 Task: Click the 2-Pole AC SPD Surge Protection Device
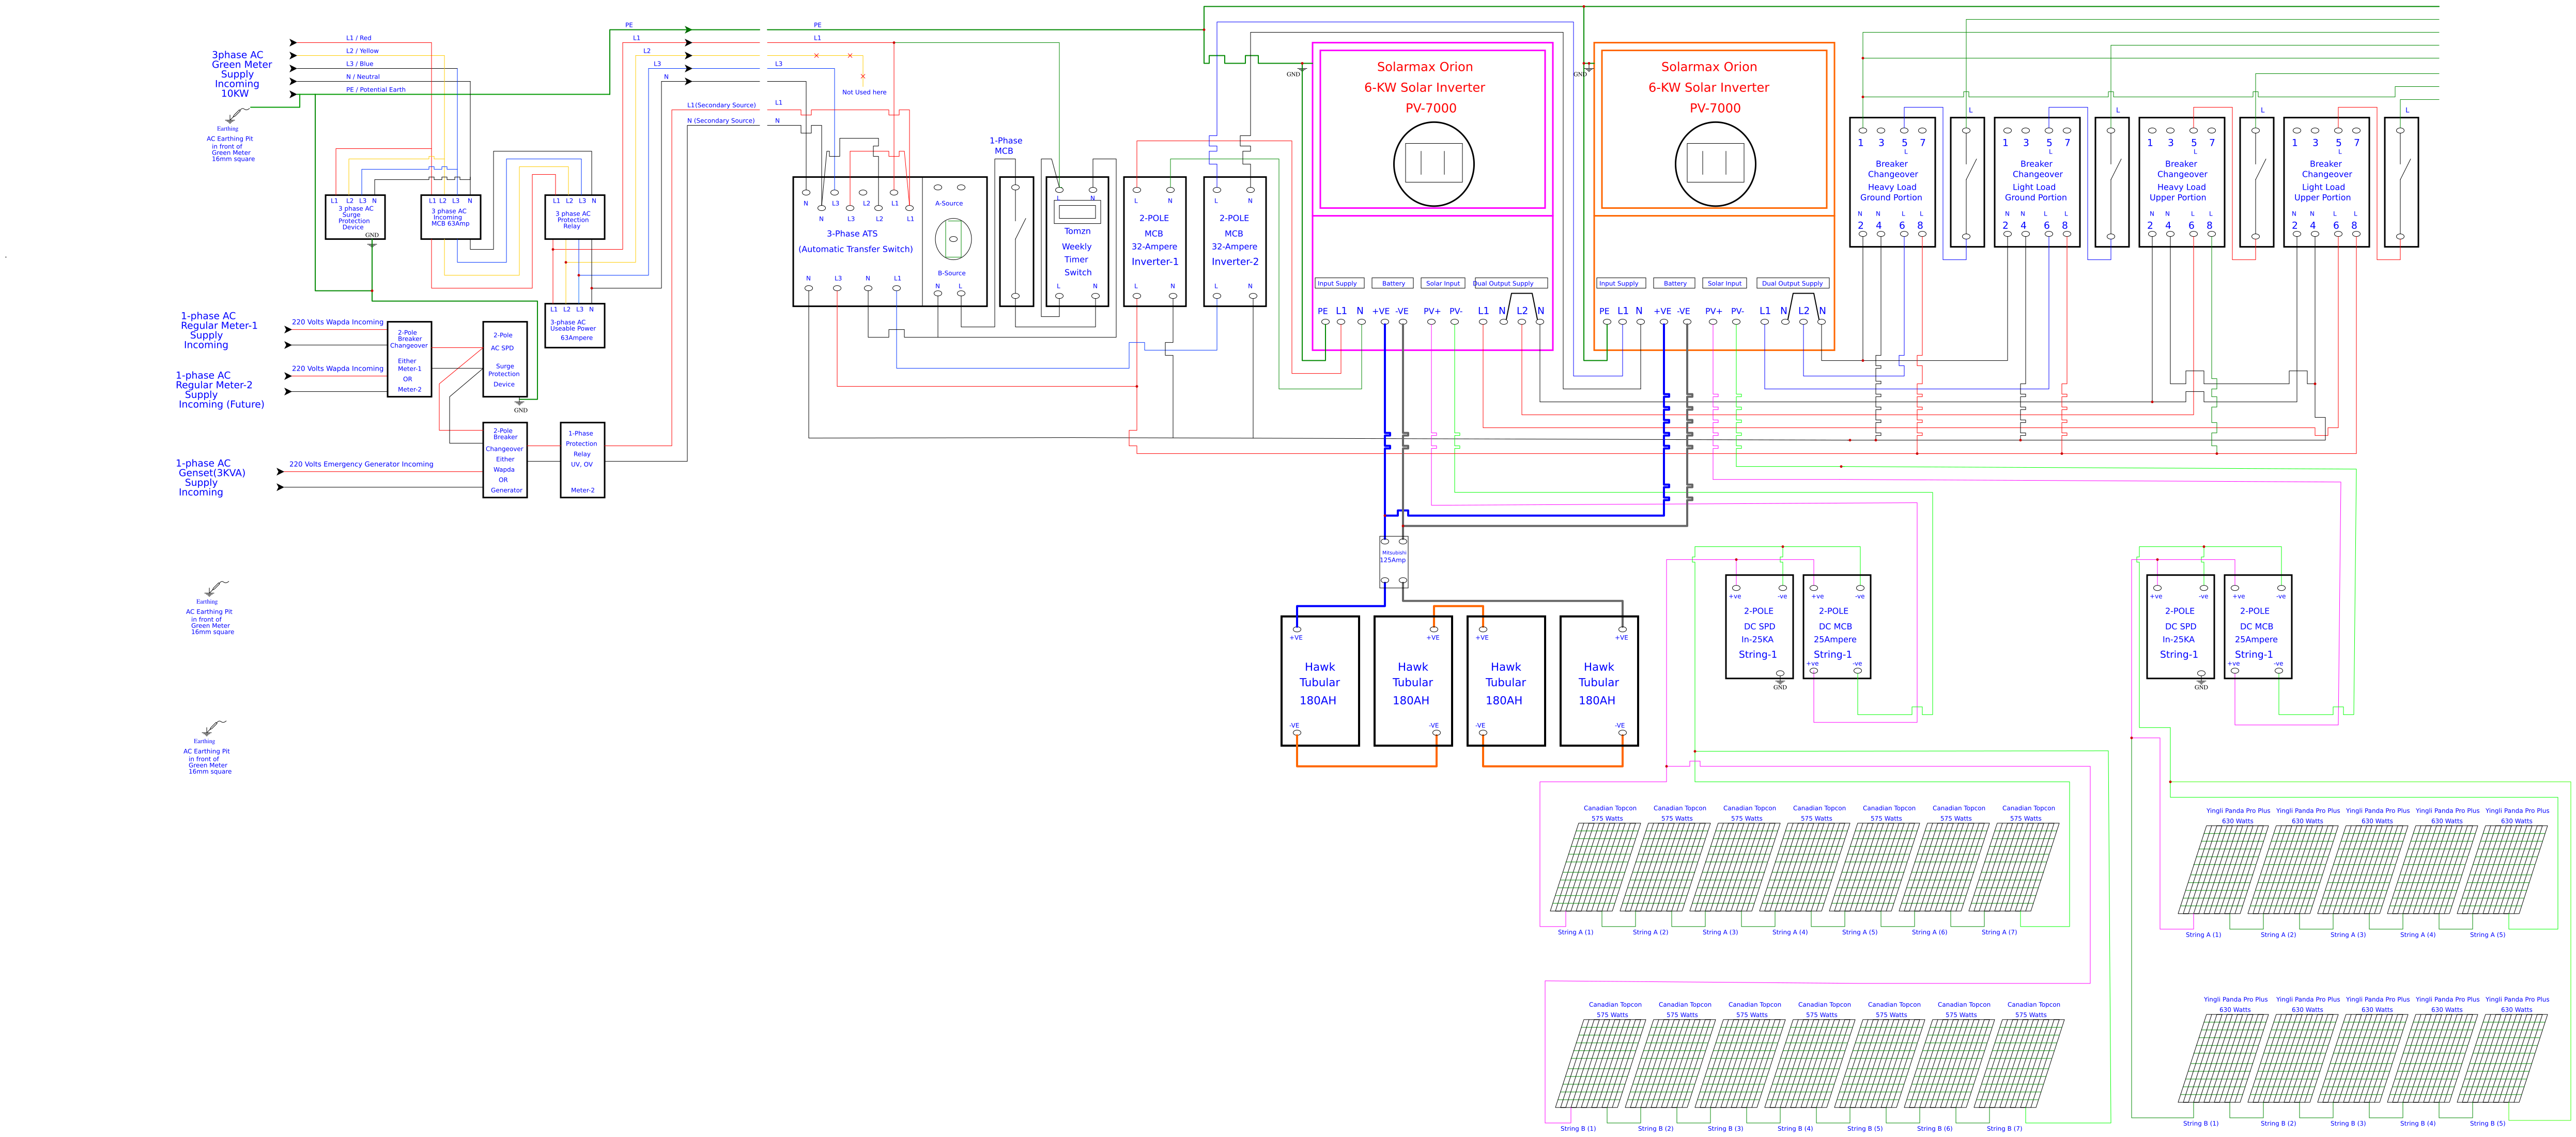coord(504,359)
